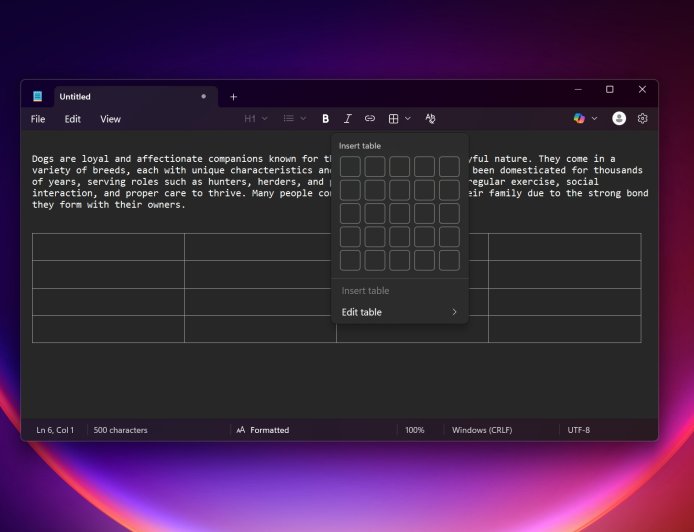The image size is (694, 532).
Task: Click the disabled Insert table entry
Action: point(400,291)
